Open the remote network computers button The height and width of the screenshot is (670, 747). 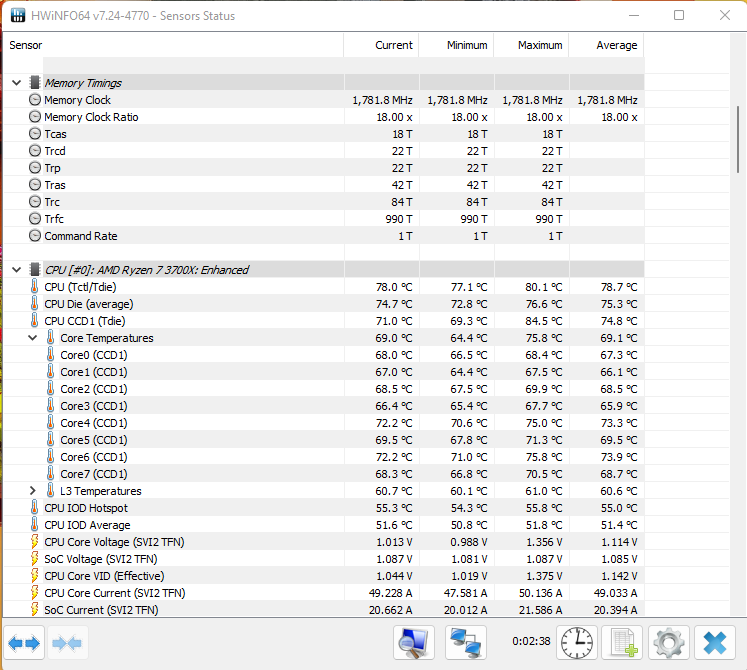(465, 643)
